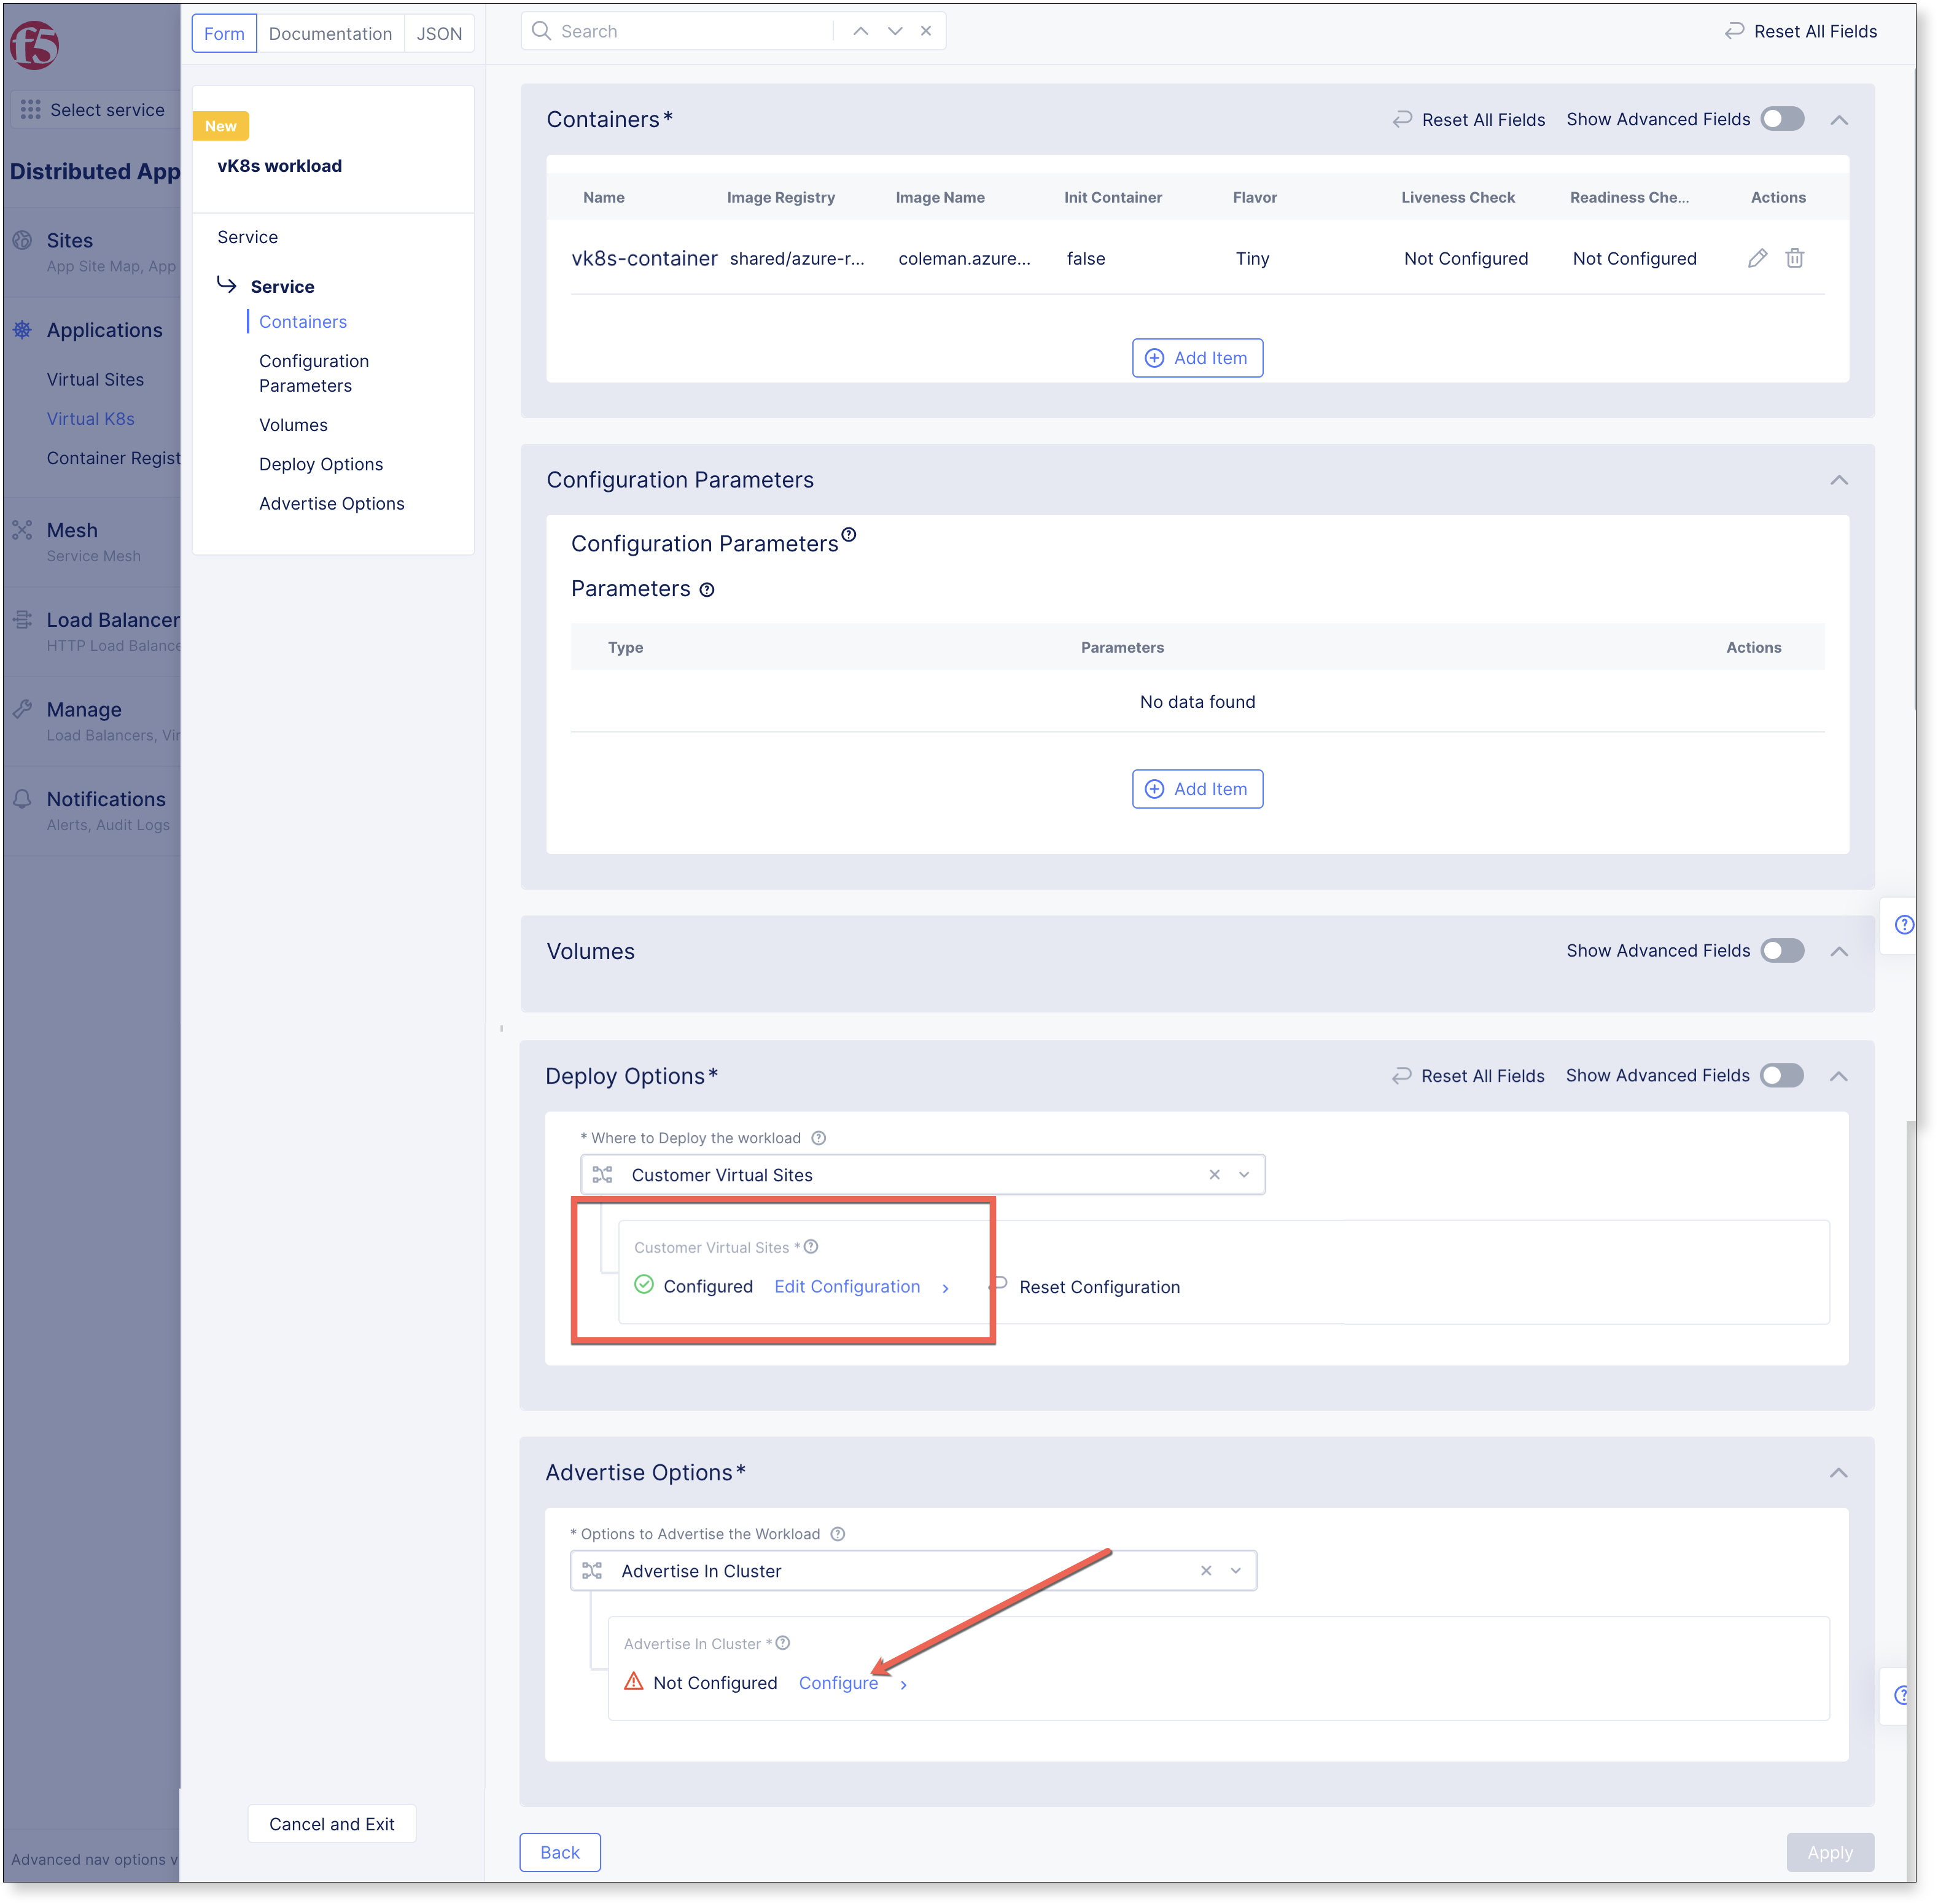Open help icon for Options to Advertise the Workload
The width and height of the screenshot is (1938, 1904).
(838, 1534)
